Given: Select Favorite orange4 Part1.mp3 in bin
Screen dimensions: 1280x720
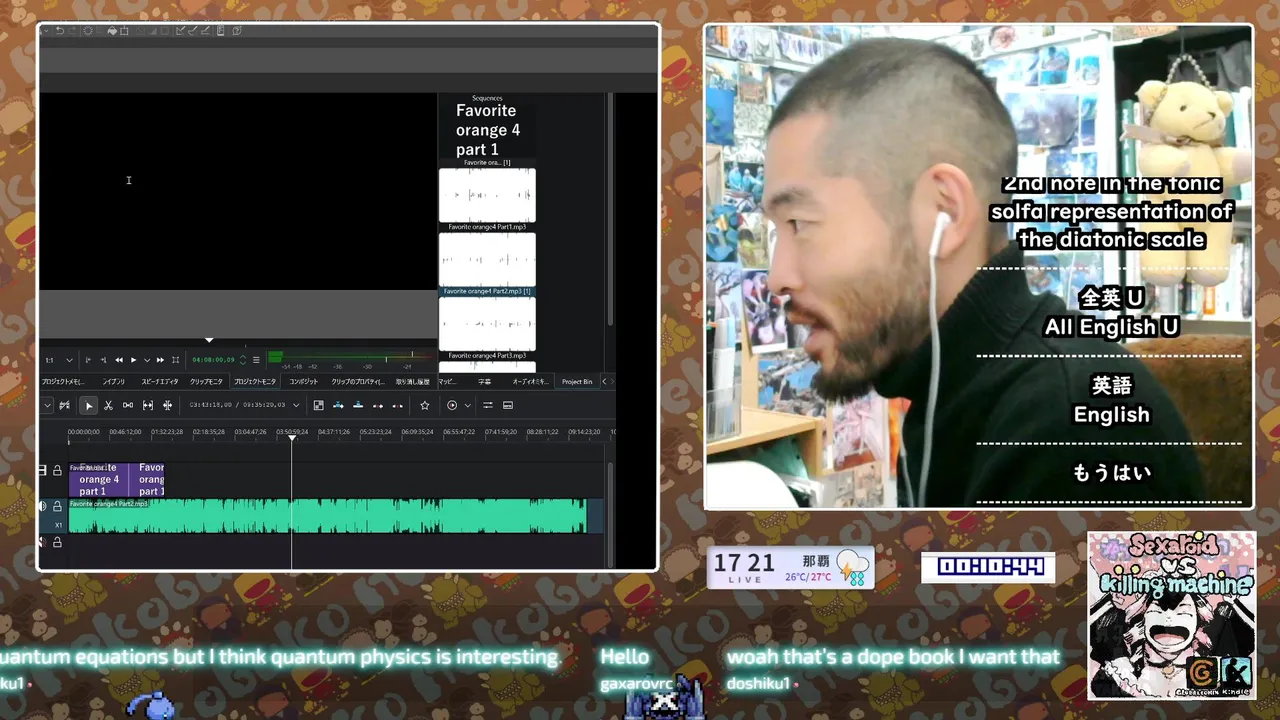Looking at the screenshot, I should click(x=487, y=199).
